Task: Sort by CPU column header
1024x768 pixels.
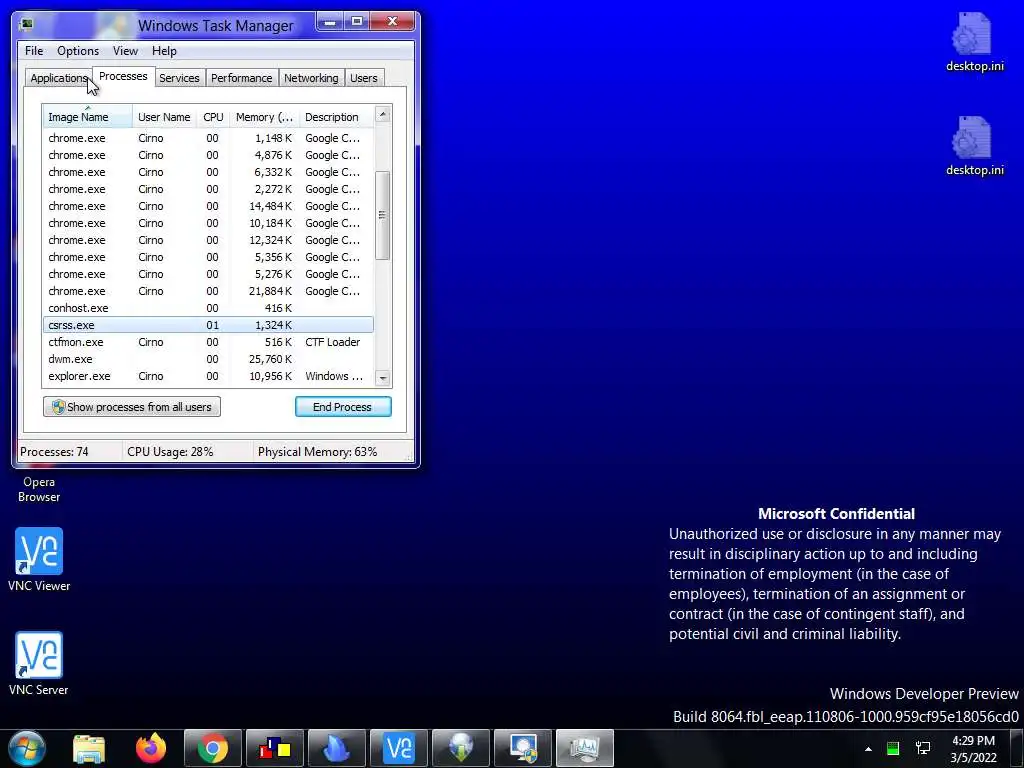Action: tap(213, 117)
